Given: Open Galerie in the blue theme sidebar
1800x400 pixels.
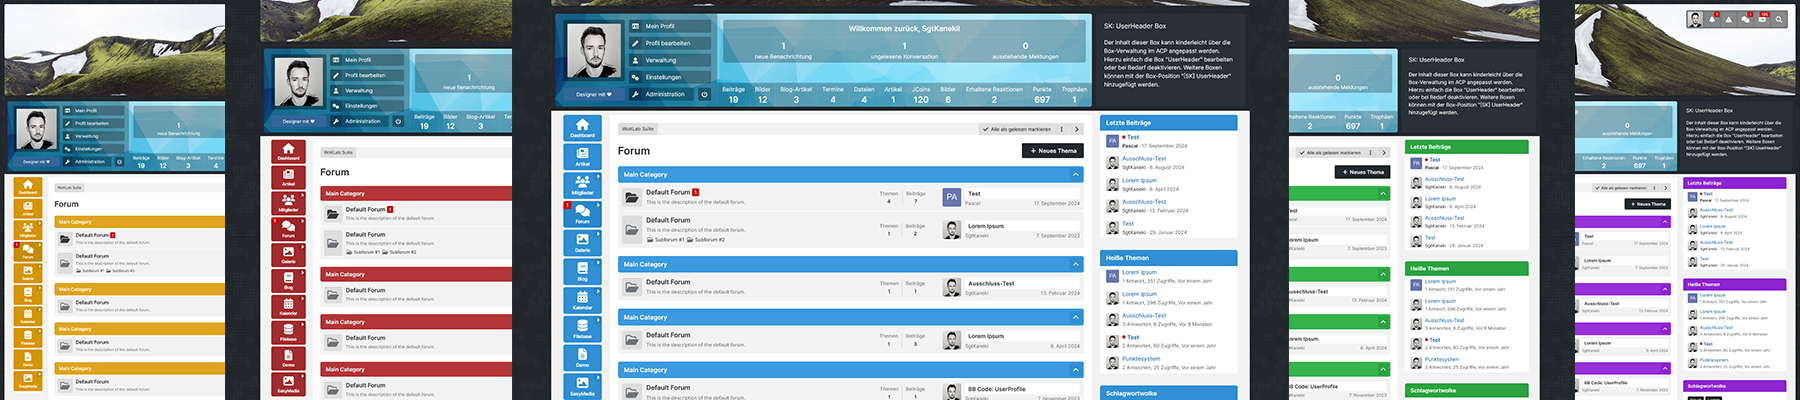Looking at the screenshot, I should (582, 242).
